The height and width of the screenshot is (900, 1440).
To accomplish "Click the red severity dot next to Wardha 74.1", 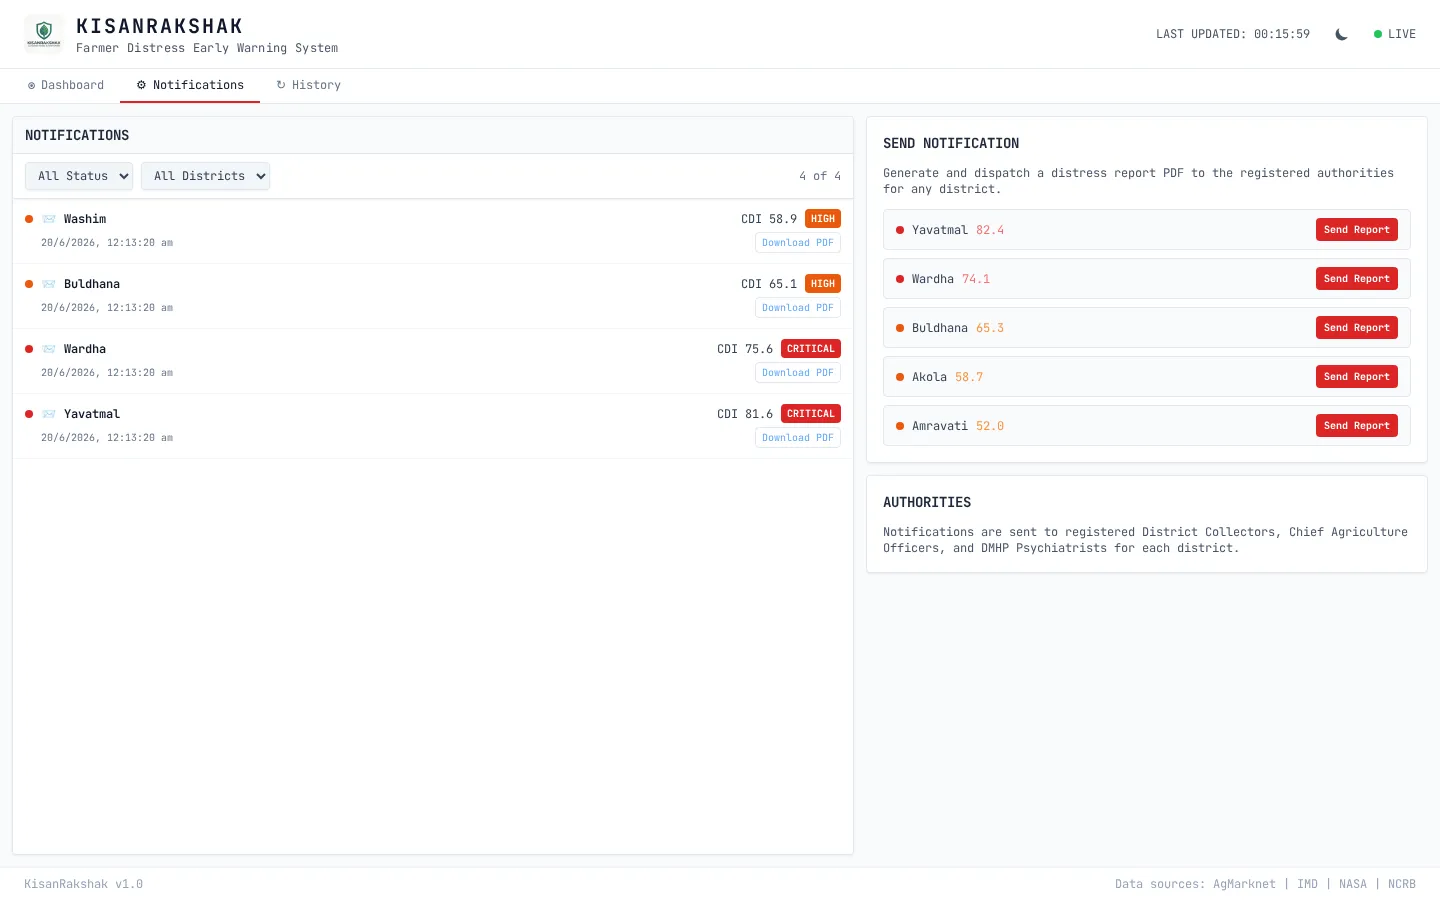I will tap(900, 279).
